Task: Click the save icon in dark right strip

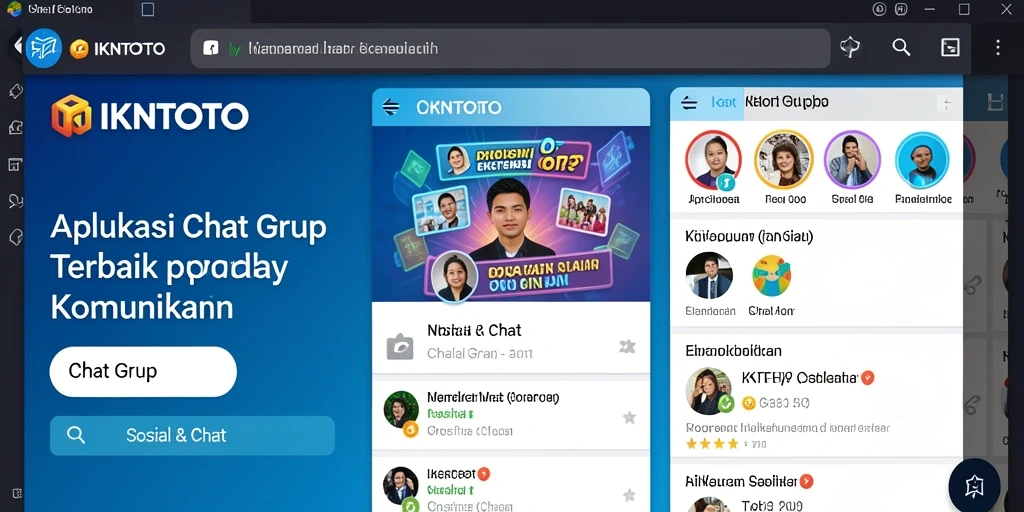Action: click(995, 101)
